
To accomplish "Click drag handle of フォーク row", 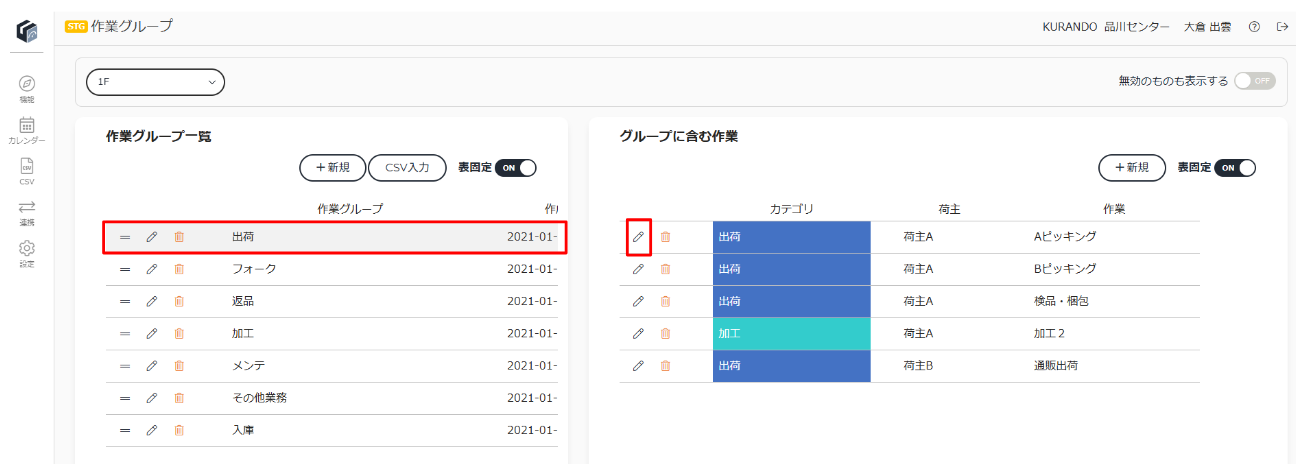I will pyautogui.click(x=125, y=269).
